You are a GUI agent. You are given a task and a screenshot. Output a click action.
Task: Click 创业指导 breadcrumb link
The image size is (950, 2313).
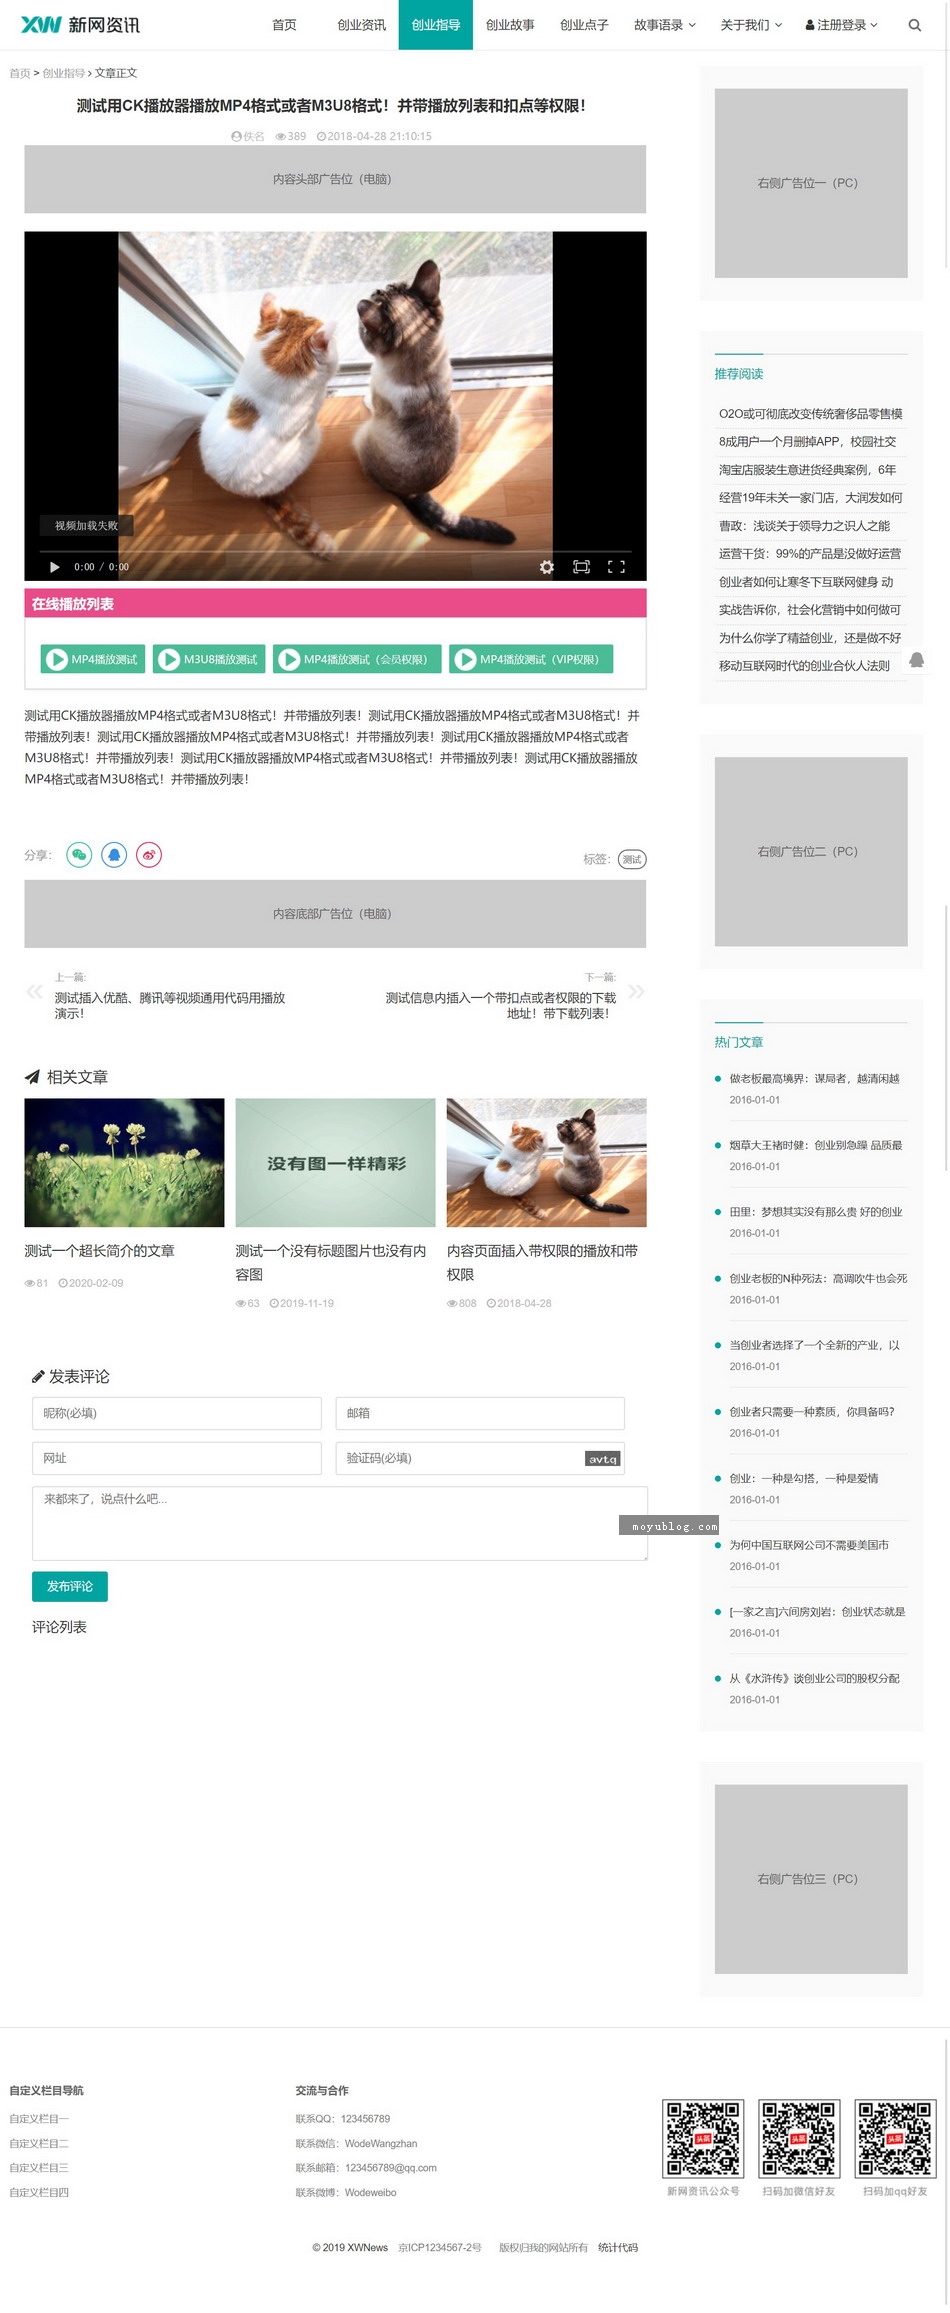click(x=64, y=73)
